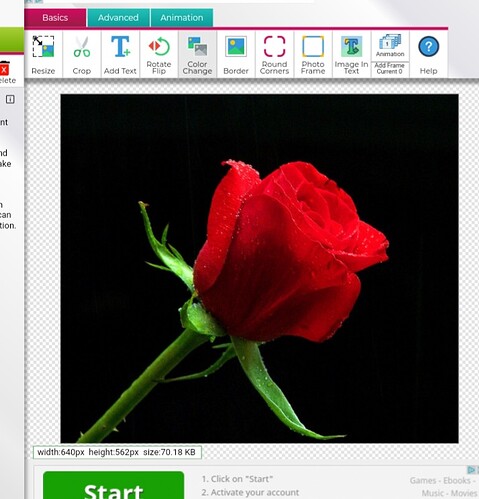Open the Rotate Flip tool
Viewport: 479px width, 499px height.
click(x=159, y=55)
